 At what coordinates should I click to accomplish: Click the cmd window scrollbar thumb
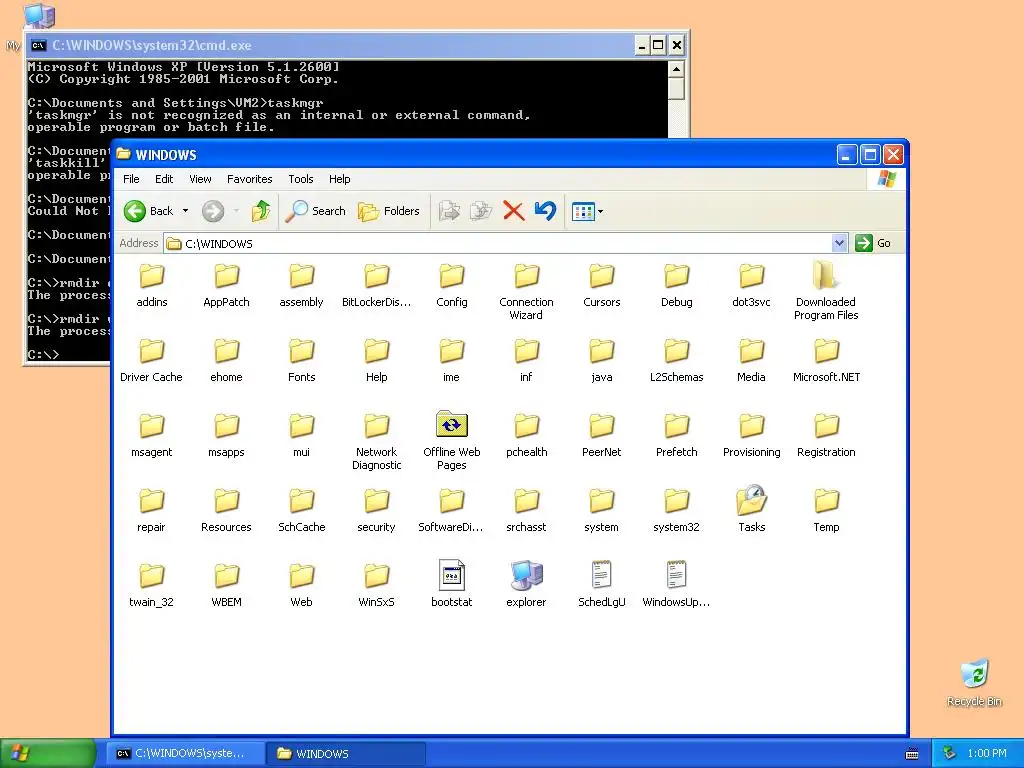(677, 89)
